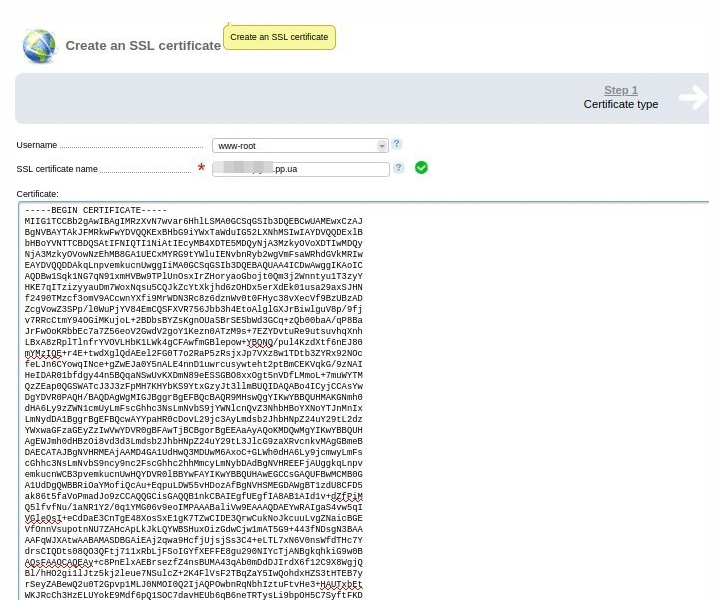Click the Certificate type step label
The height and width of the screenshot is (600, 718).
pyautogui.click(x=620, y=104)
